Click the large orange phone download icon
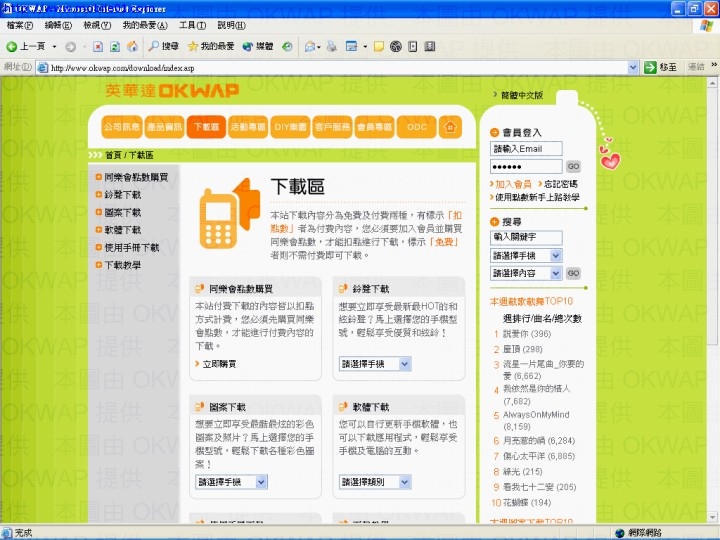The width and height of the screenshot is (720, 540). 229,214
